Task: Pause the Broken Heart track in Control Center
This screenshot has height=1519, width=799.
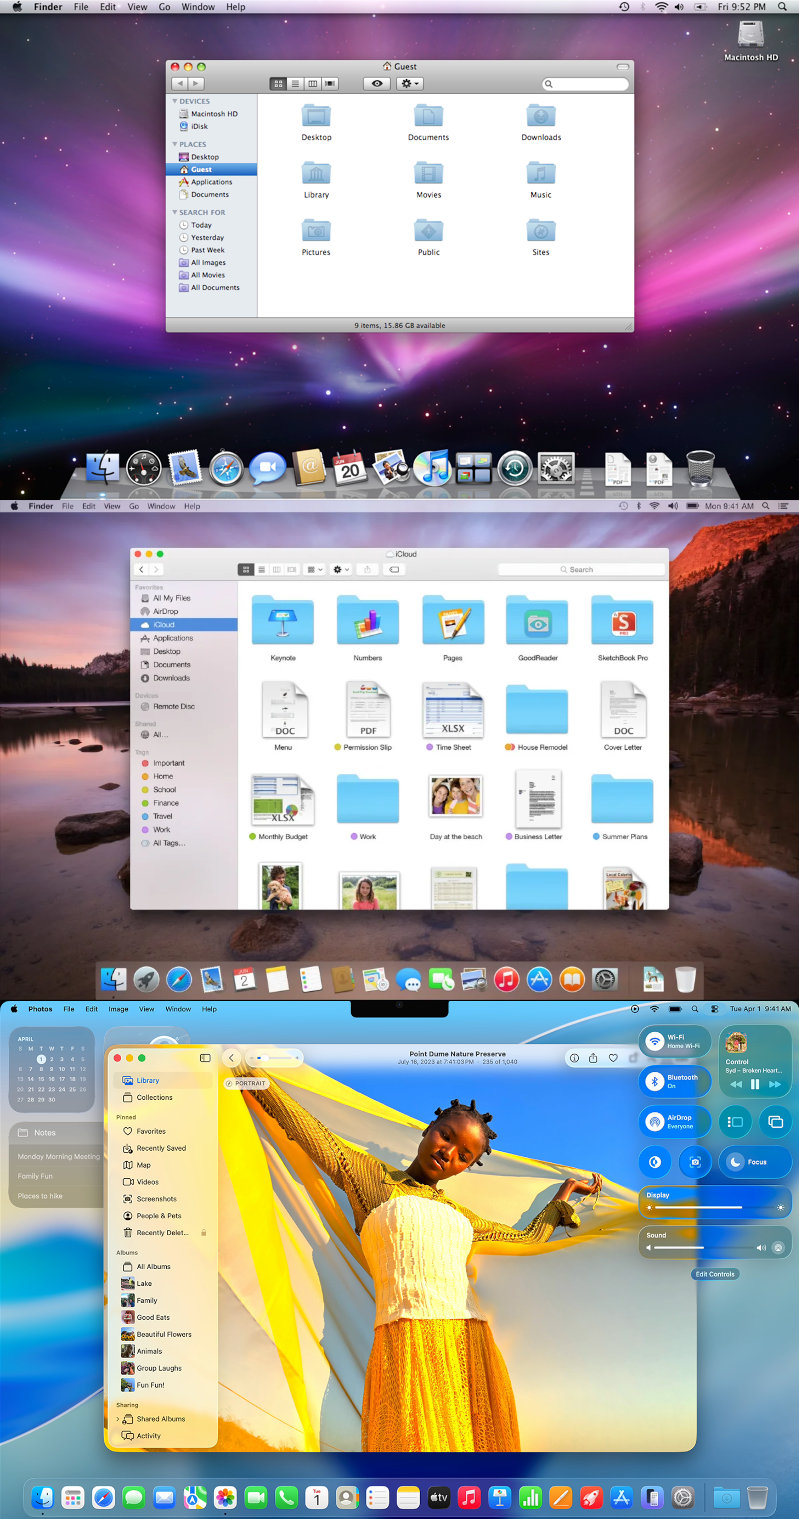Action: (755, 1084)
